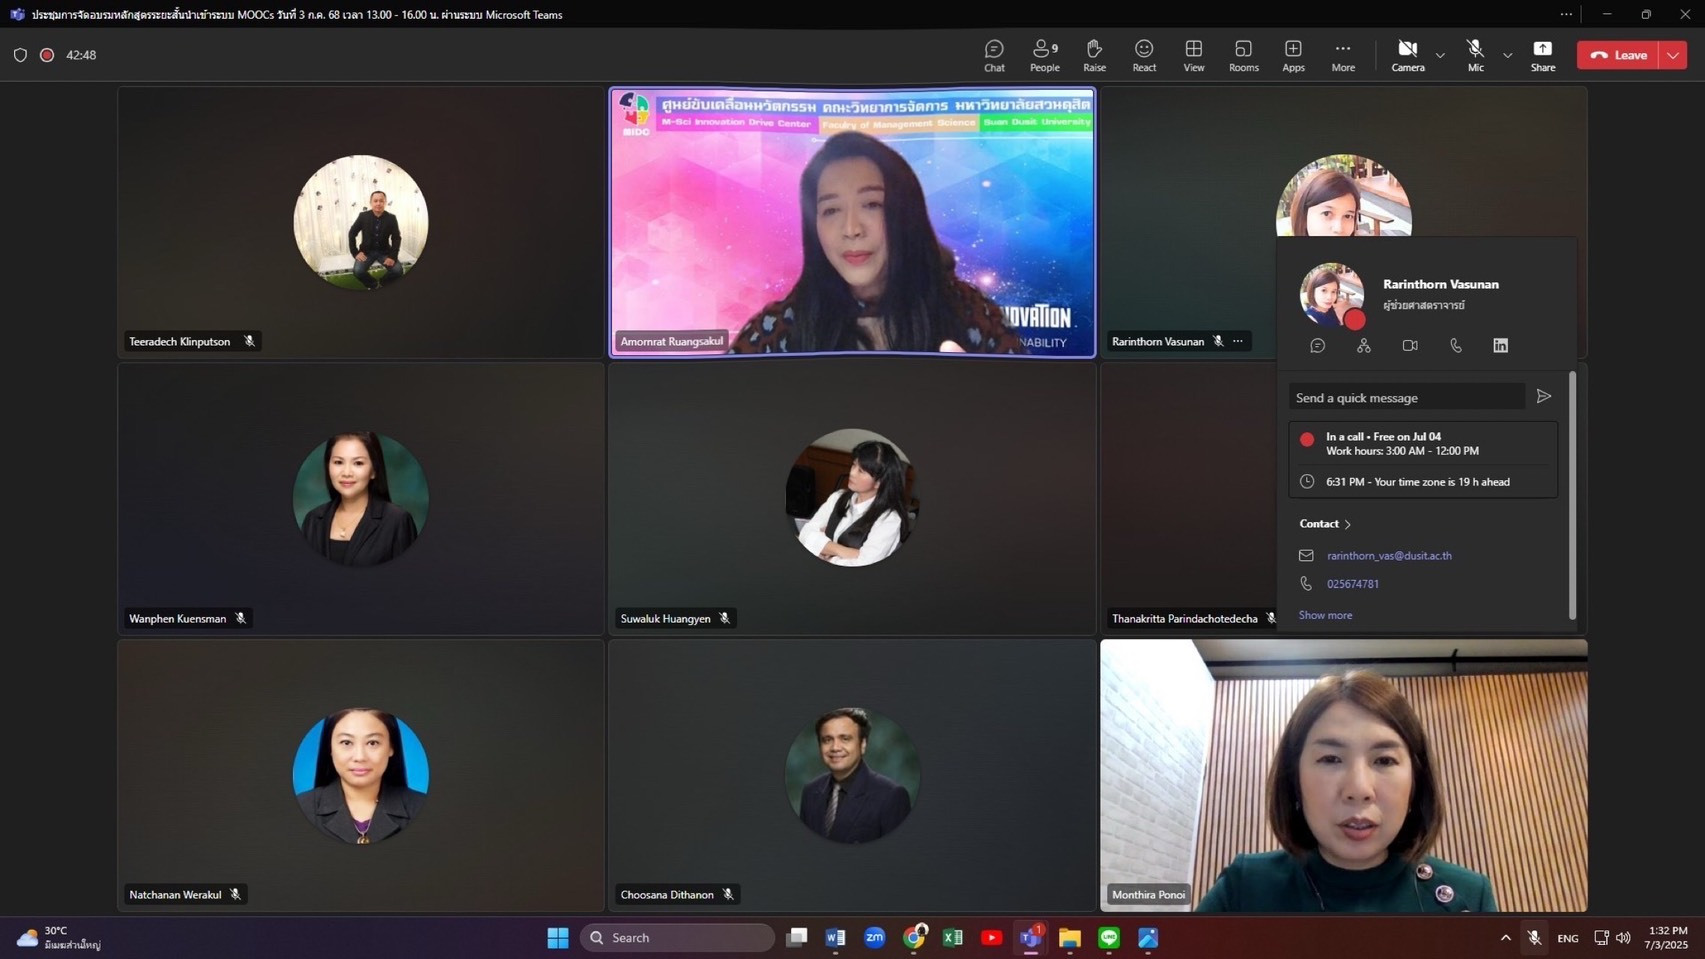Click the Send a quick message field

click(x=1405, y=398)
